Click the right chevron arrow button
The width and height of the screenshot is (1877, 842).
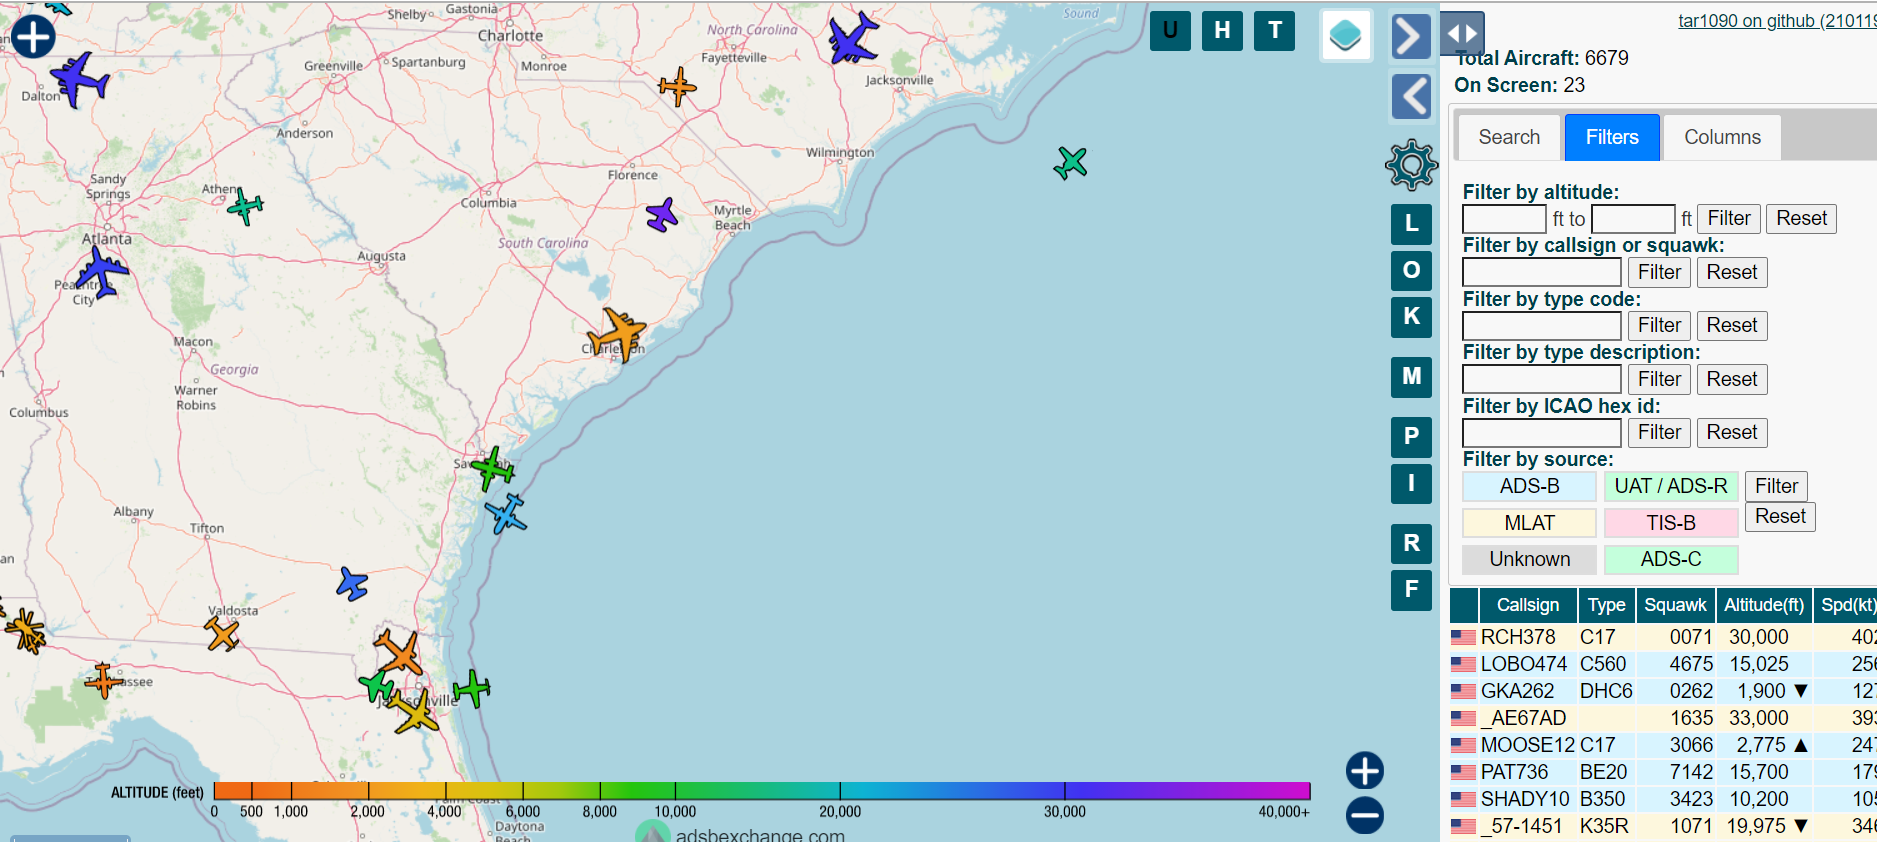pos(1411,37)
